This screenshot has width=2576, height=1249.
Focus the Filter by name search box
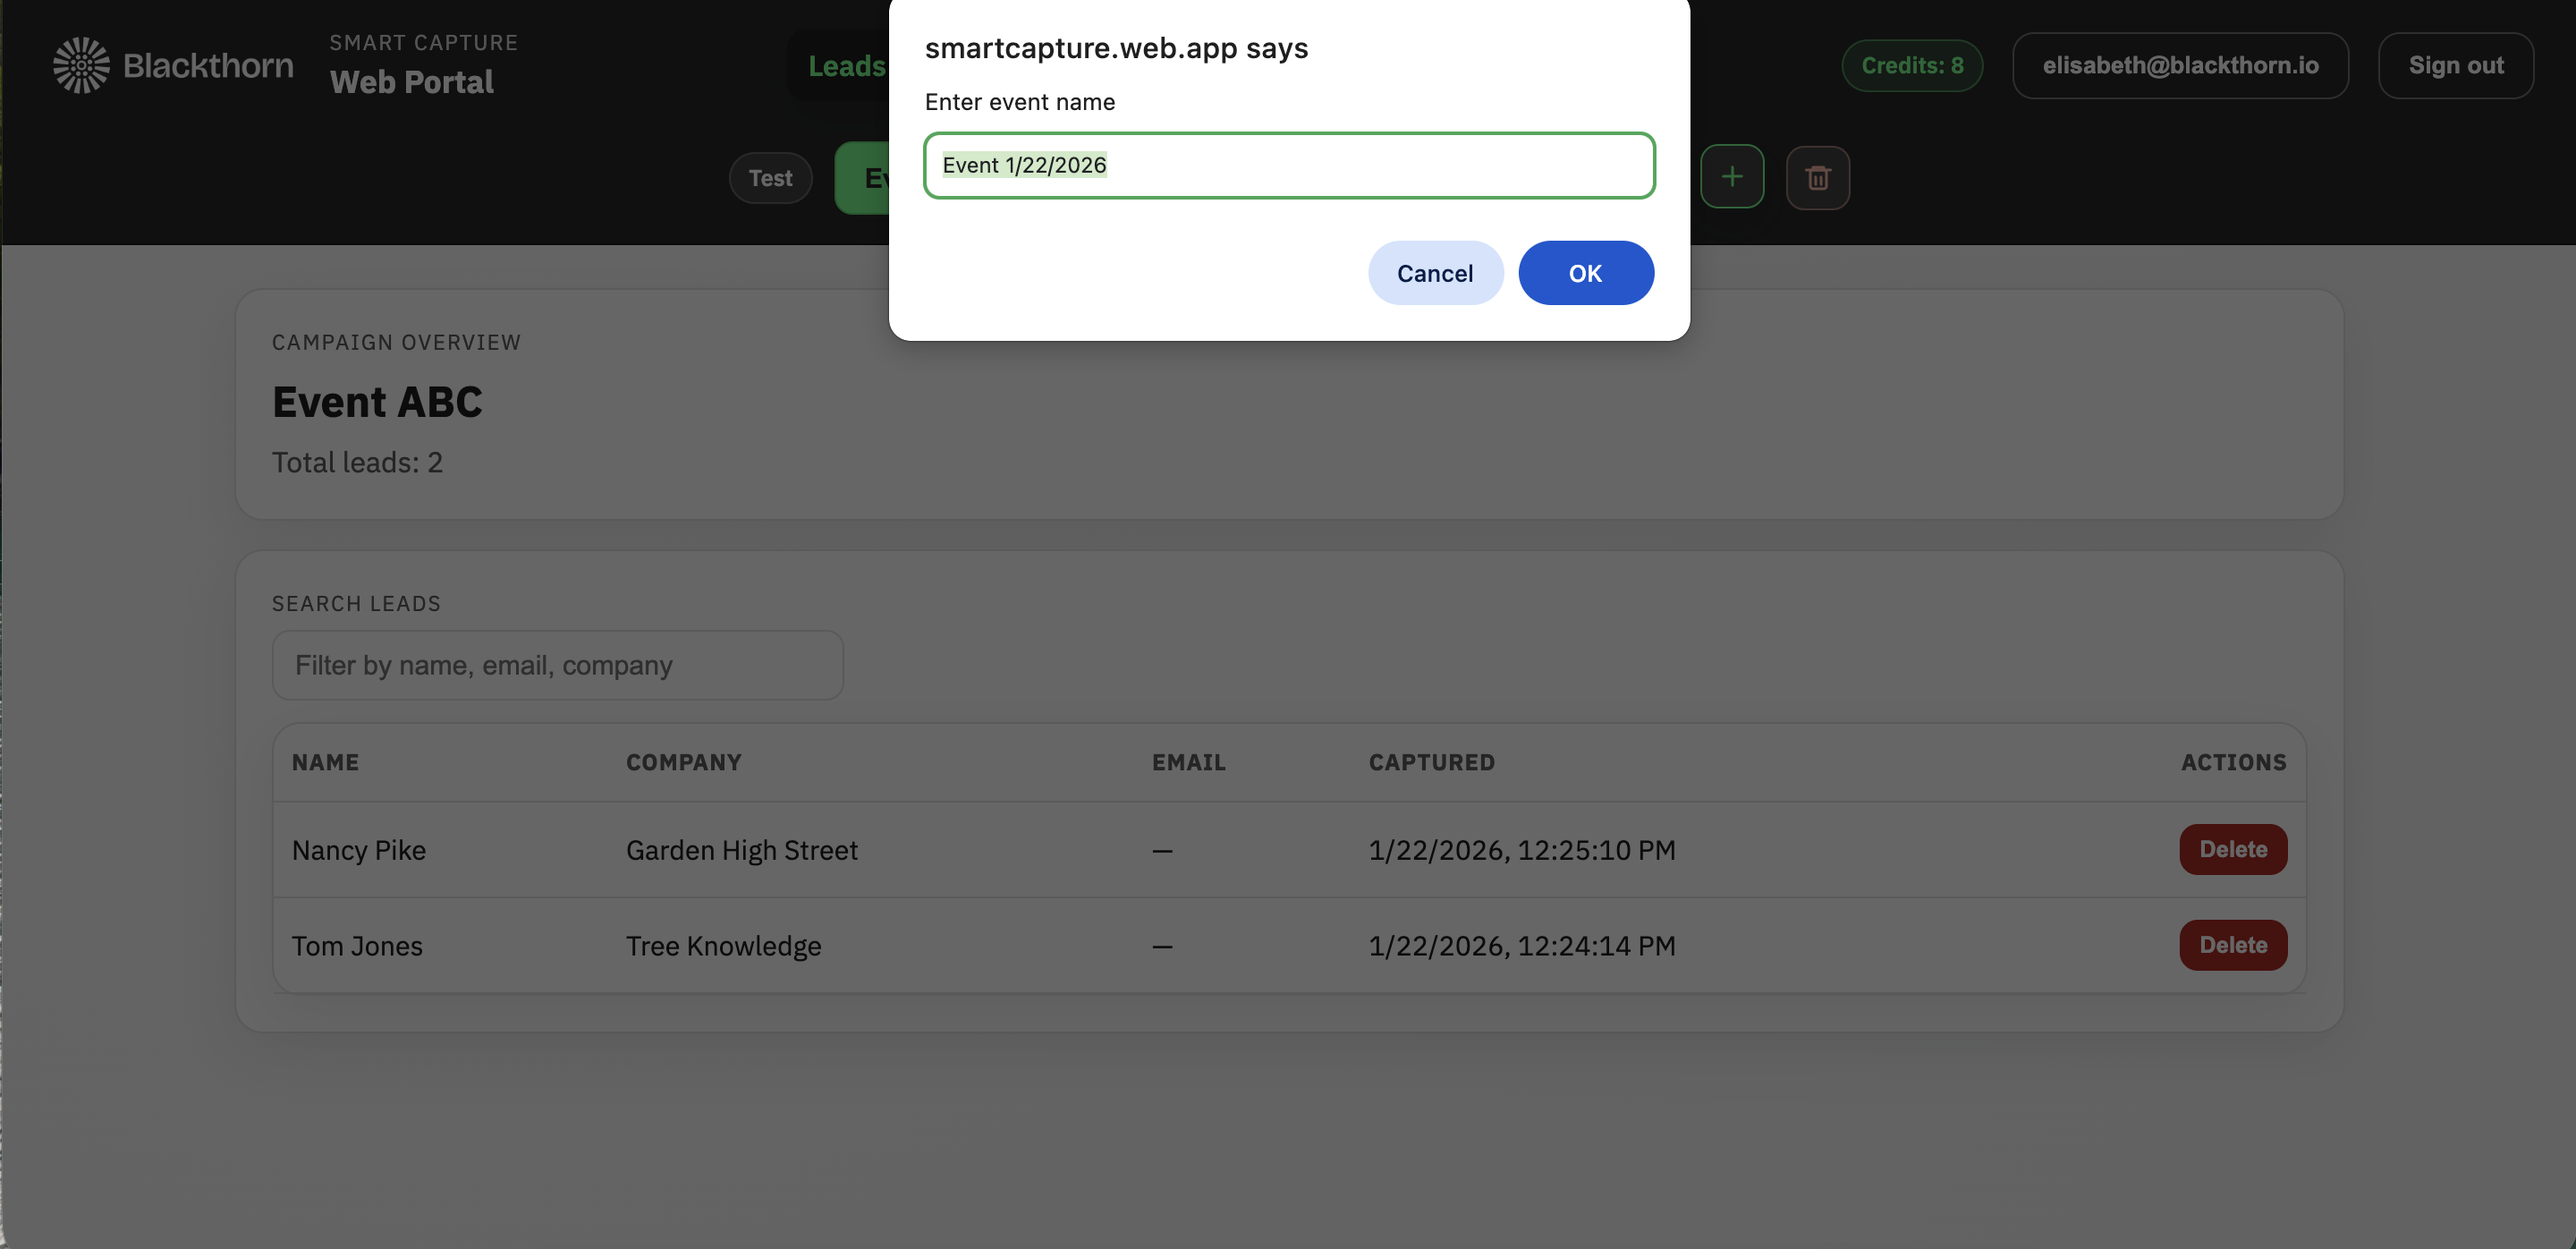click(557, 665)
